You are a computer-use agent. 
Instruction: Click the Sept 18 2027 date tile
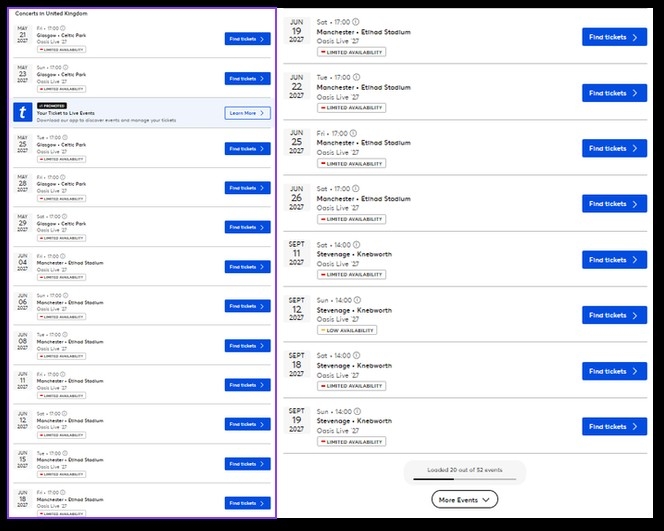pyautogui.click(x=296, y=364)
